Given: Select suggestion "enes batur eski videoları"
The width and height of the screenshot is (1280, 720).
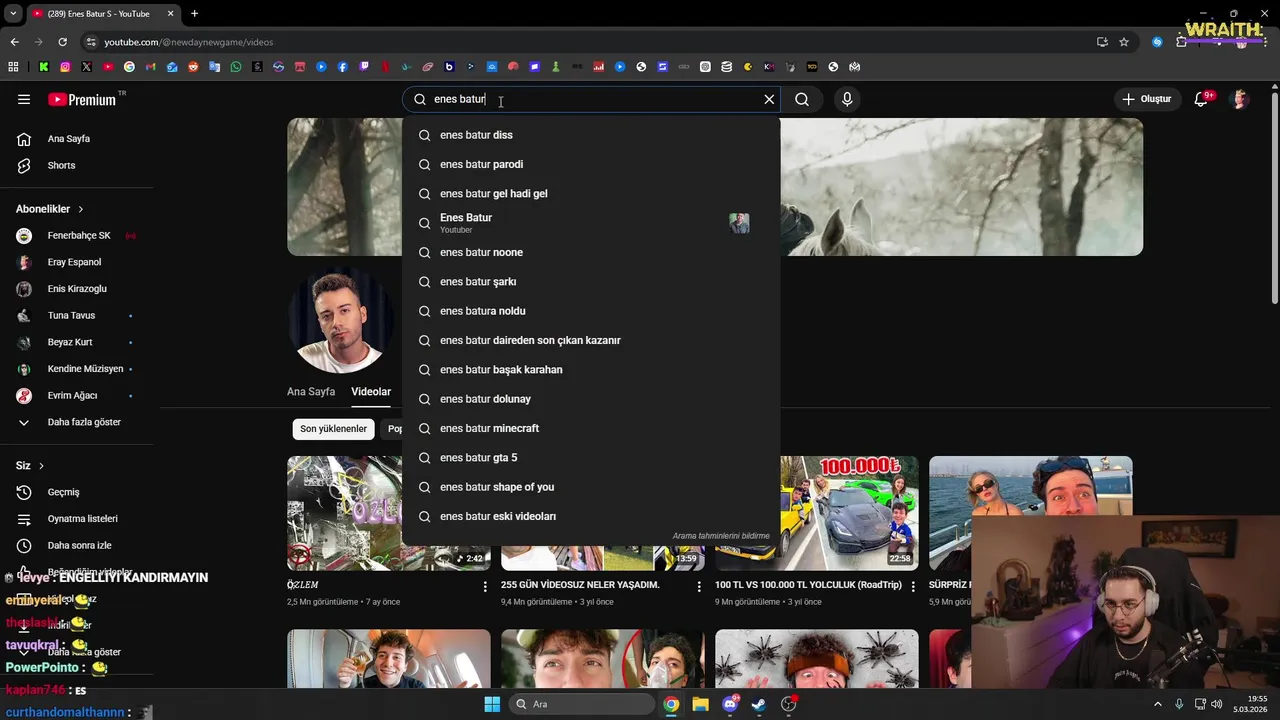Looking at the screenshot, I should point(591,516).
